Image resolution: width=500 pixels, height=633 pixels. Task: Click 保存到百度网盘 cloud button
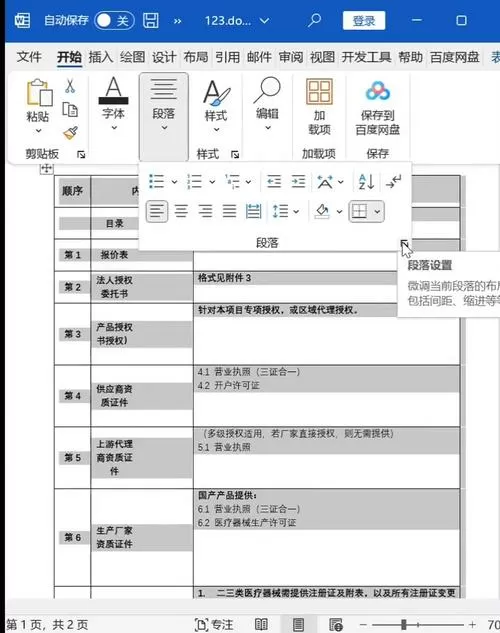pyautogui.click(x=378, y=108)
